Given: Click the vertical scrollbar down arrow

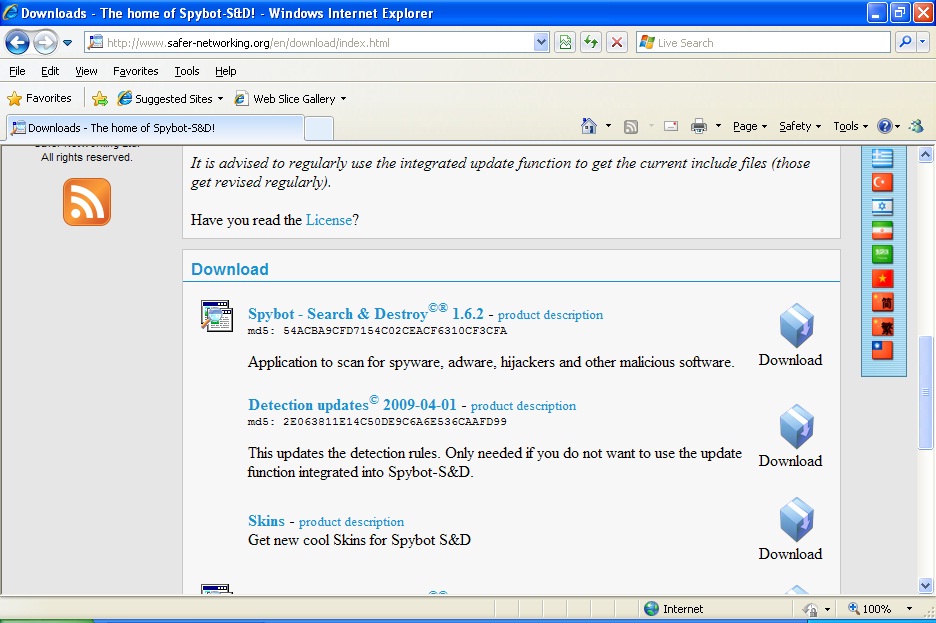Looking at the screenshot, I should pos(925,585).
